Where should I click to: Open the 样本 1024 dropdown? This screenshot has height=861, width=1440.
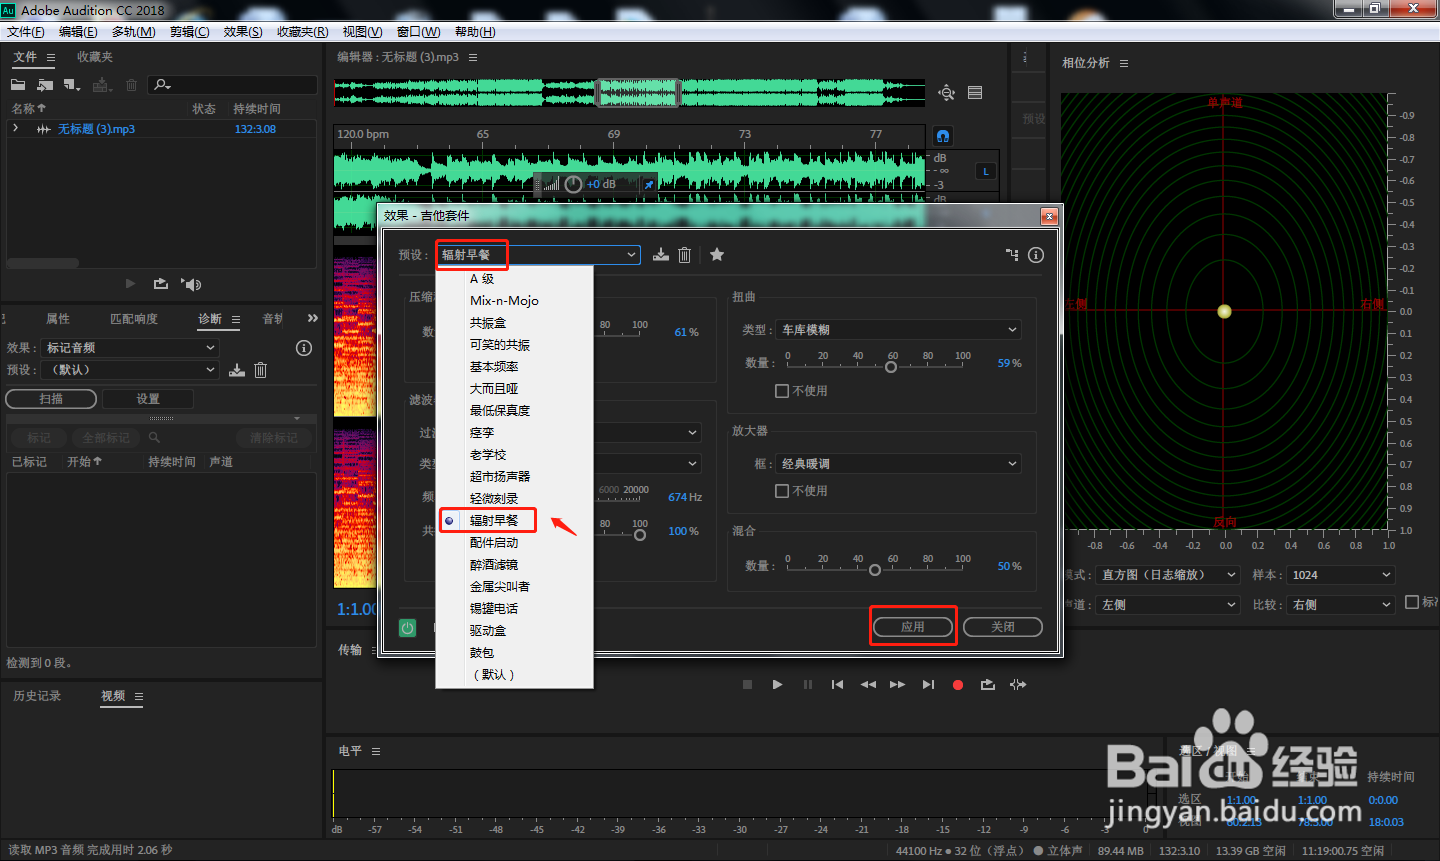point(1340,575)
